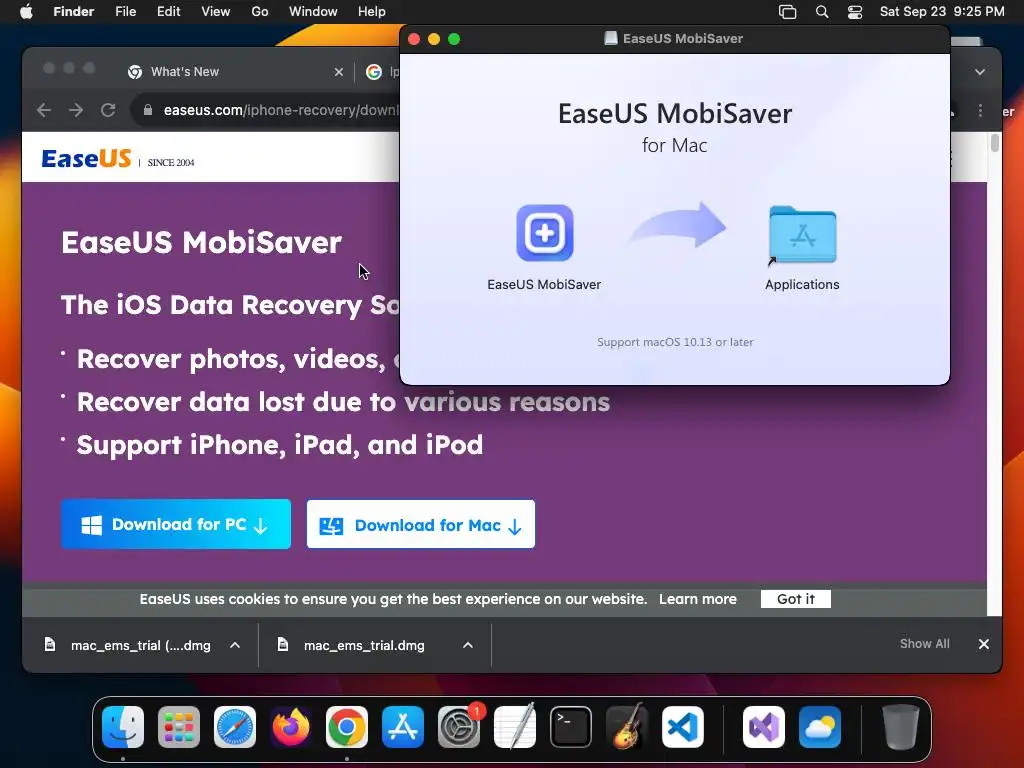Accept cookies with Got it button
1024x768 pixels.
tap(795, 599)
